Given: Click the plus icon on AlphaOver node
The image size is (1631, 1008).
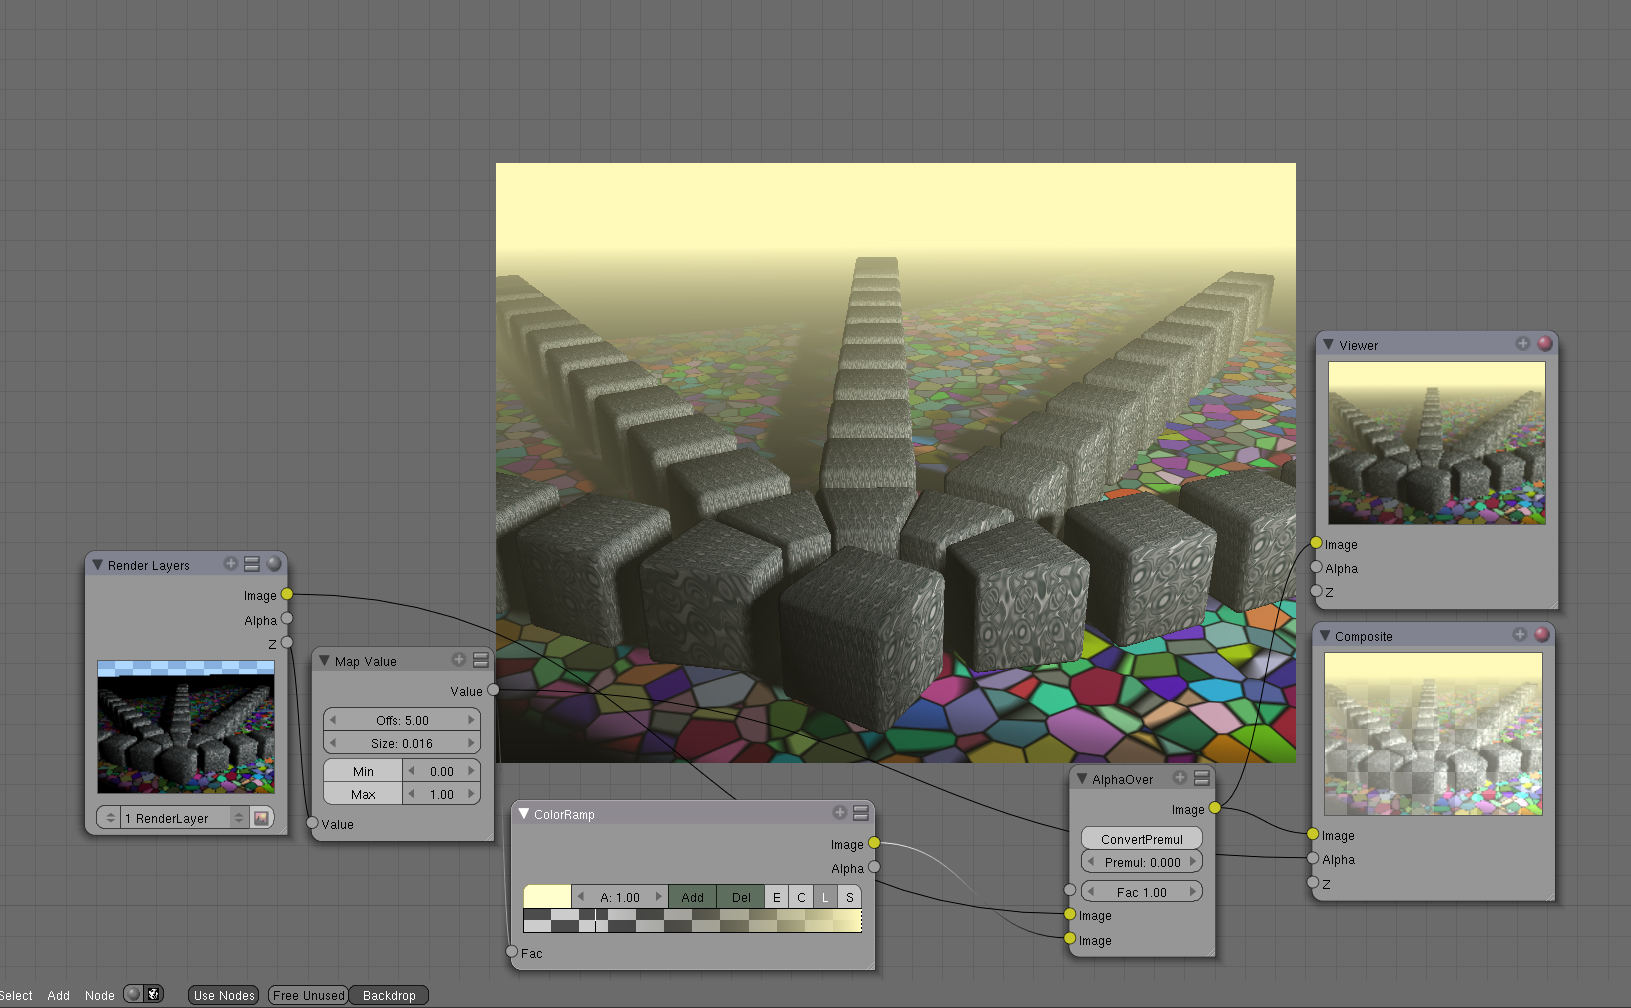Looking at the screenshot, I should click(1180, 778).
